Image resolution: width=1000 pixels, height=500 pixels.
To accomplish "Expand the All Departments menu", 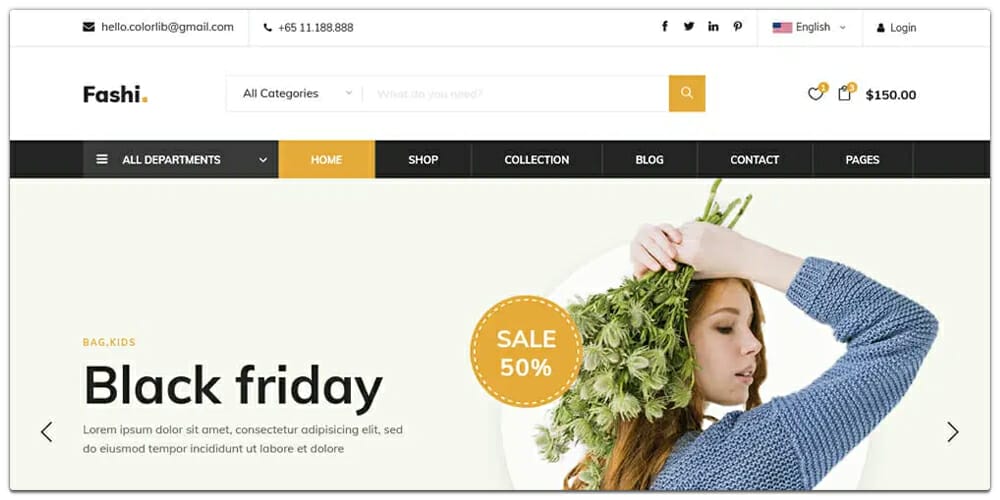I will click(180, 159).
